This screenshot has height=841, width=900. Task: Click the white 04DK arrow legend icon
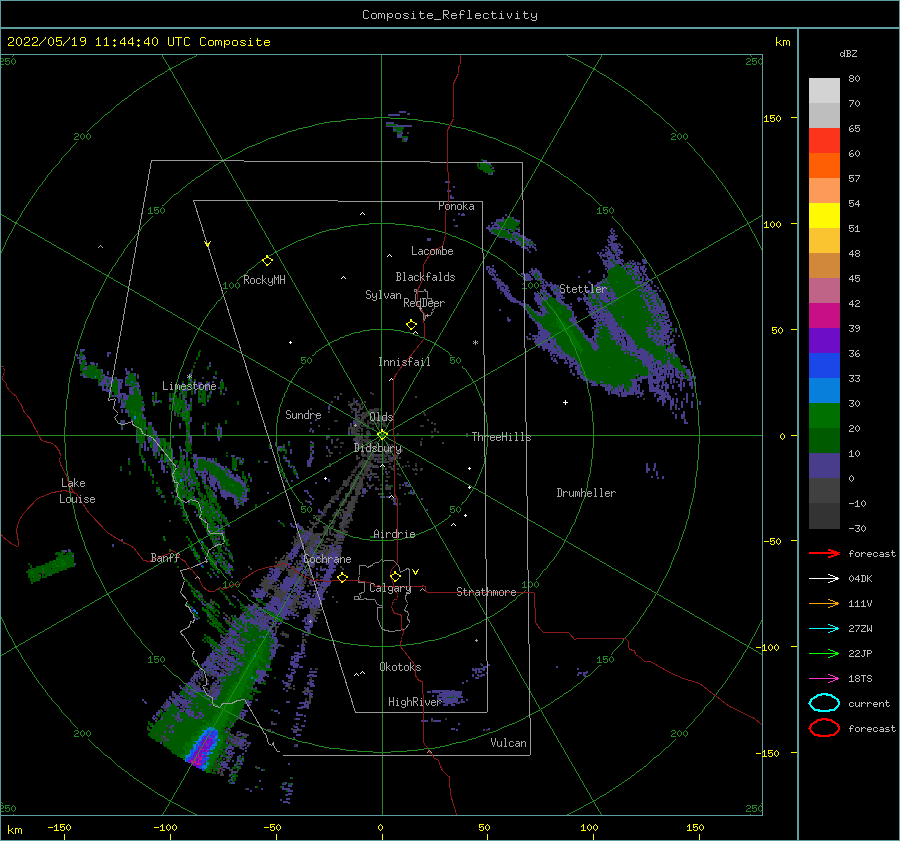[824, 579]
